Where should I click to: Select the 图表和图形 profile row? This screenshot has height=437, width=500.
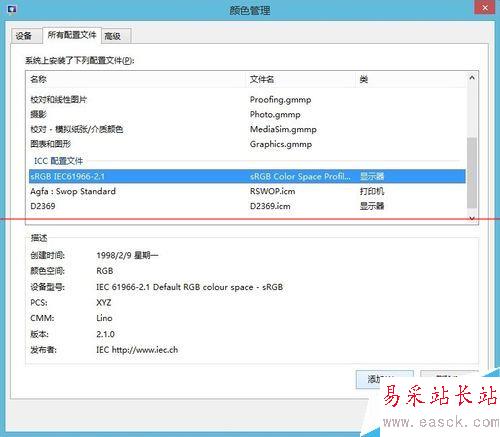[x=247, y=144]
